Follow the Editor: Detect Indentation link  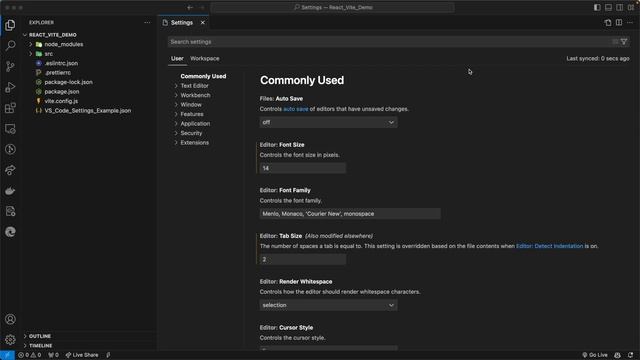549,246
